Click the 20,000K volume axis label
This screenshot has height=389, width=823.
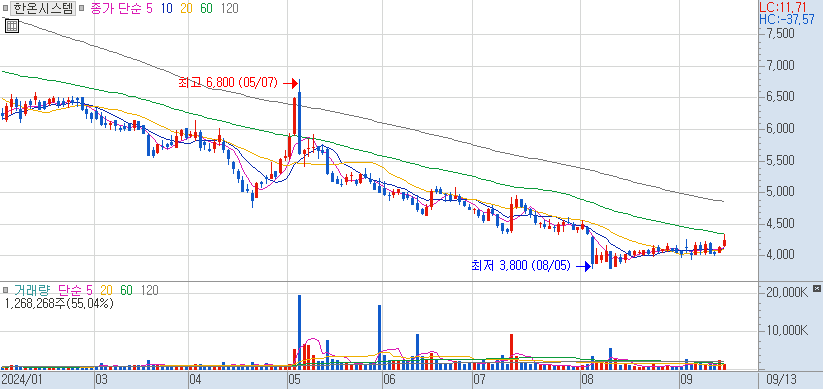[787, 292]
